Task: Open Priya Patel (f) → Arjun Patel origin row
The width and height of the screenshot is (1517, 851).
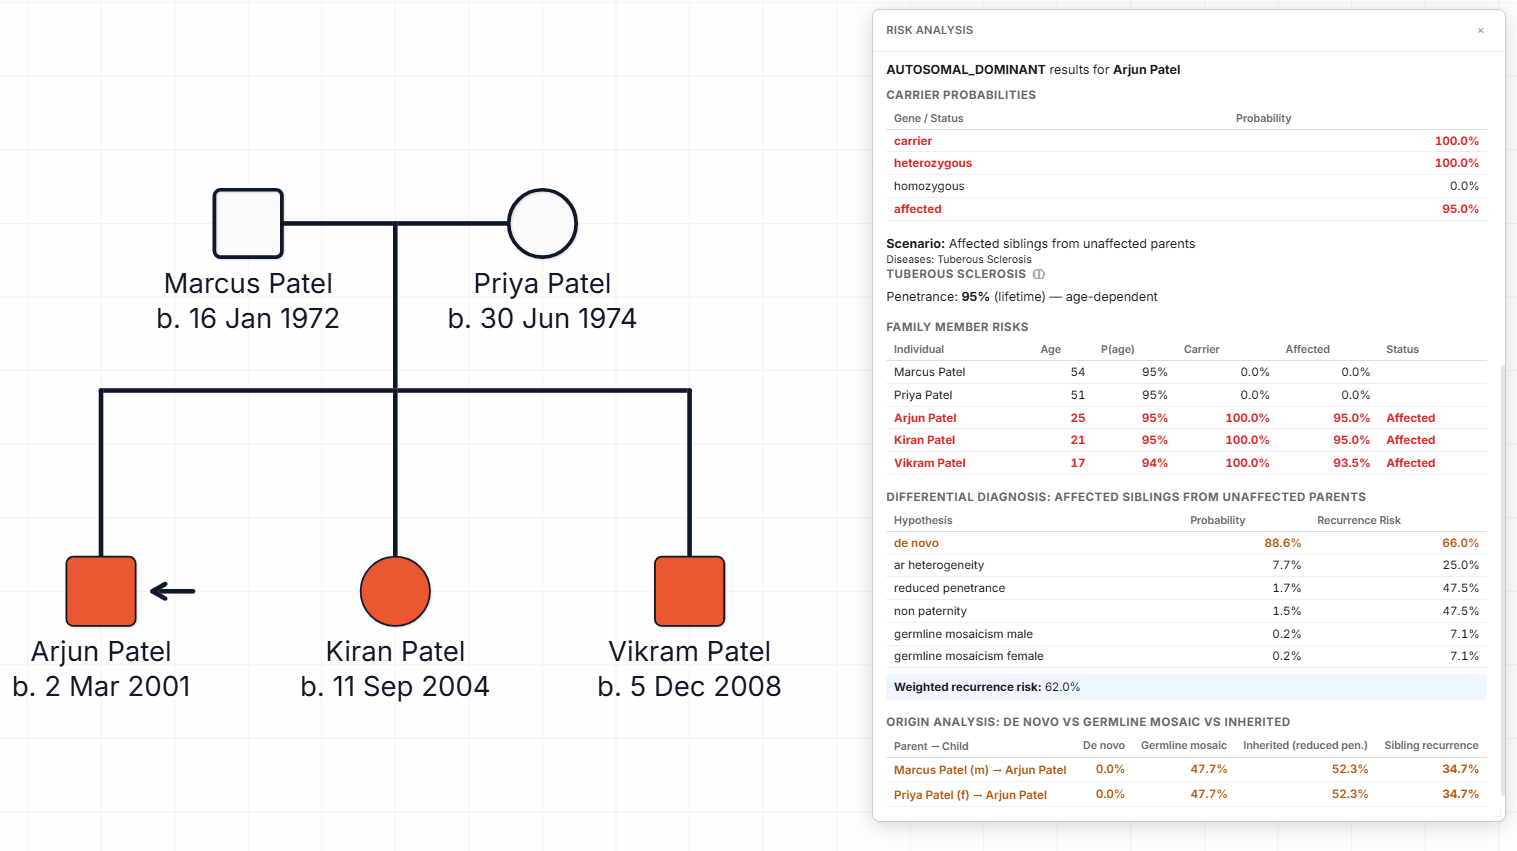Action: point(970,793)
